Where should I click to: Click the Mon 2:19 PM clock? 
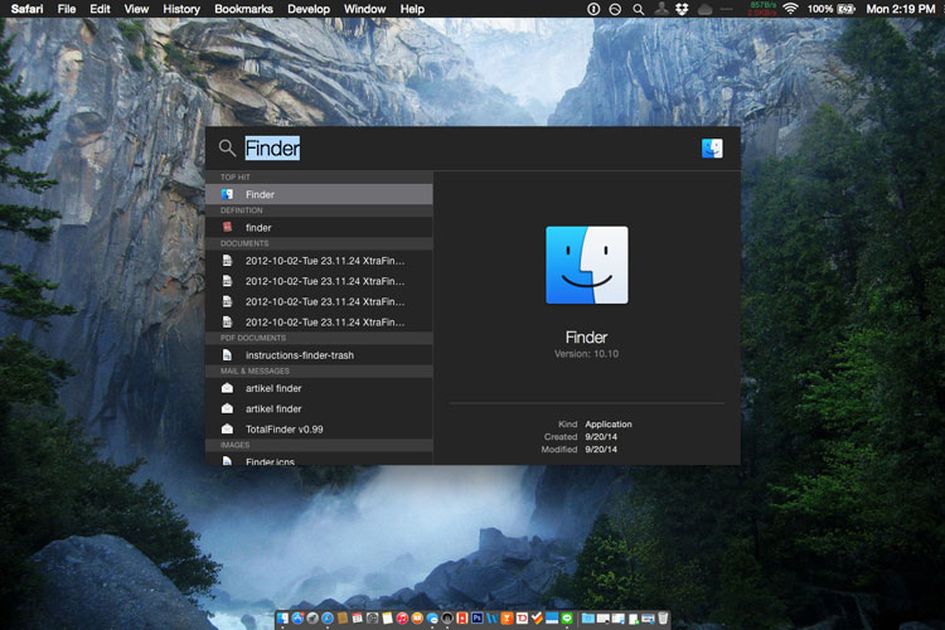click(x=900, y=9)
